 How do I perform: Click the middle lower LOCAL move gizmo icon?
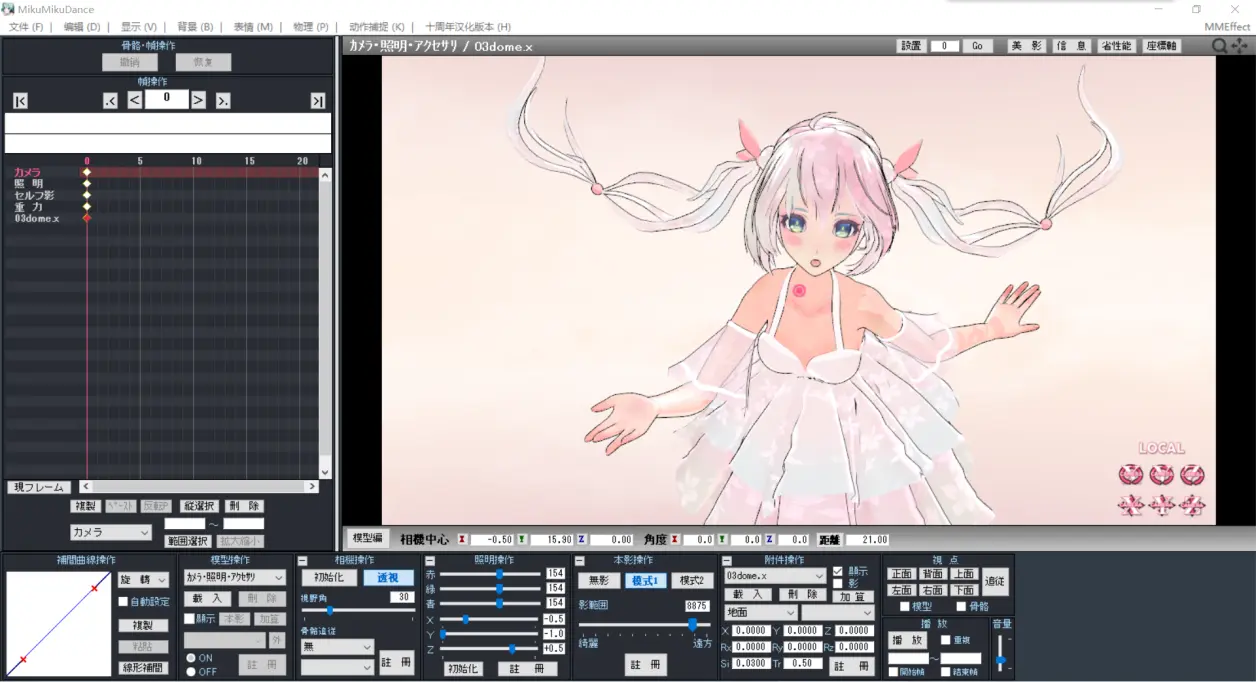tap(1161, 505)
